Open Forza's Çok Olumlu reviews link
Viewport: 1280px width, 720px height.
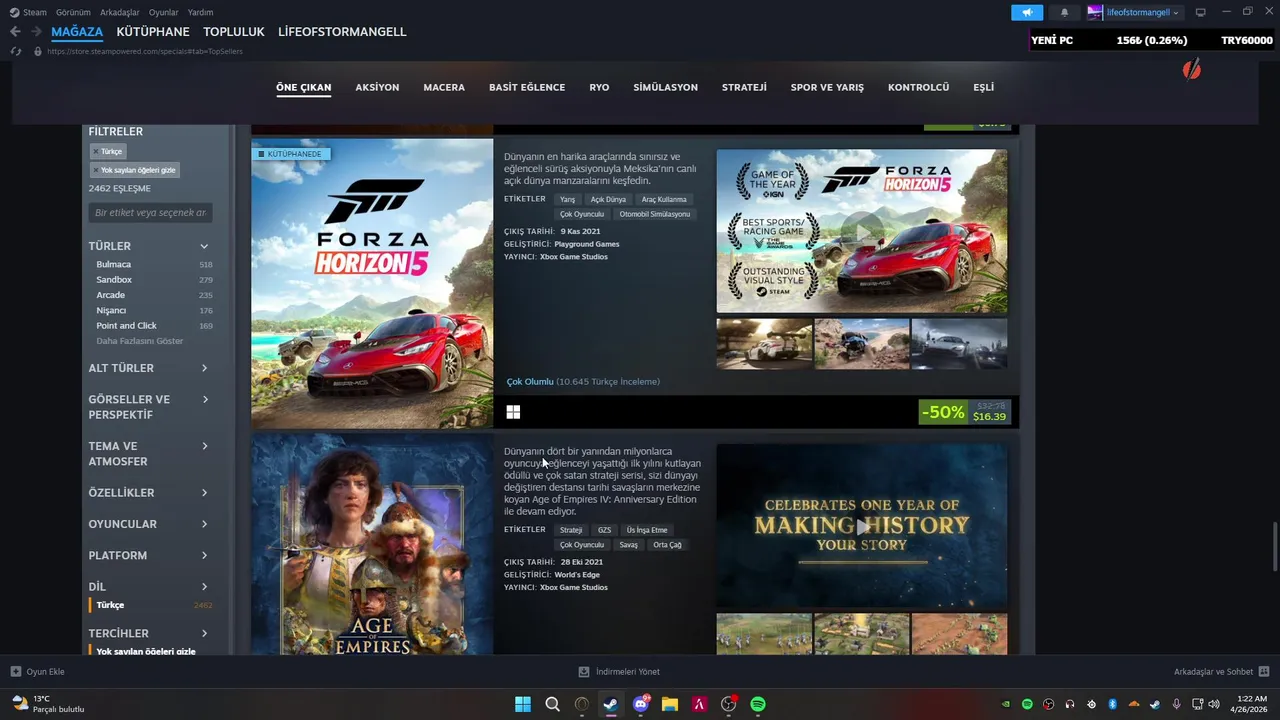point(530,382)
